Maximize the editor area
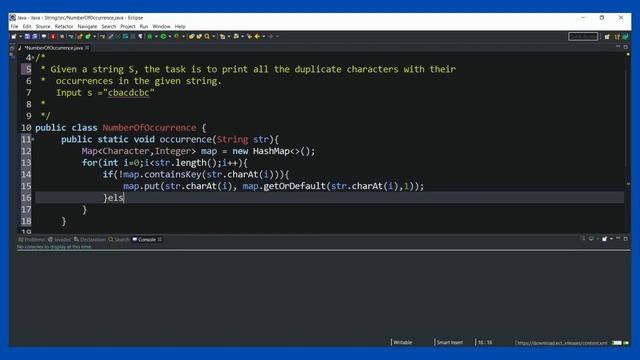Viewport: 640px width, 360px height. click(x=625, y=47)
